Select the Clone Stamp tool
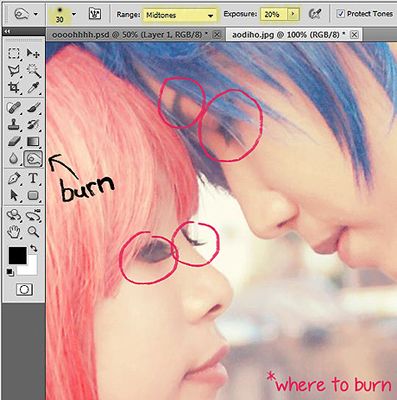The height and width of the screenshot is (400, 397). pyautogui.click(x=14, y=125)
